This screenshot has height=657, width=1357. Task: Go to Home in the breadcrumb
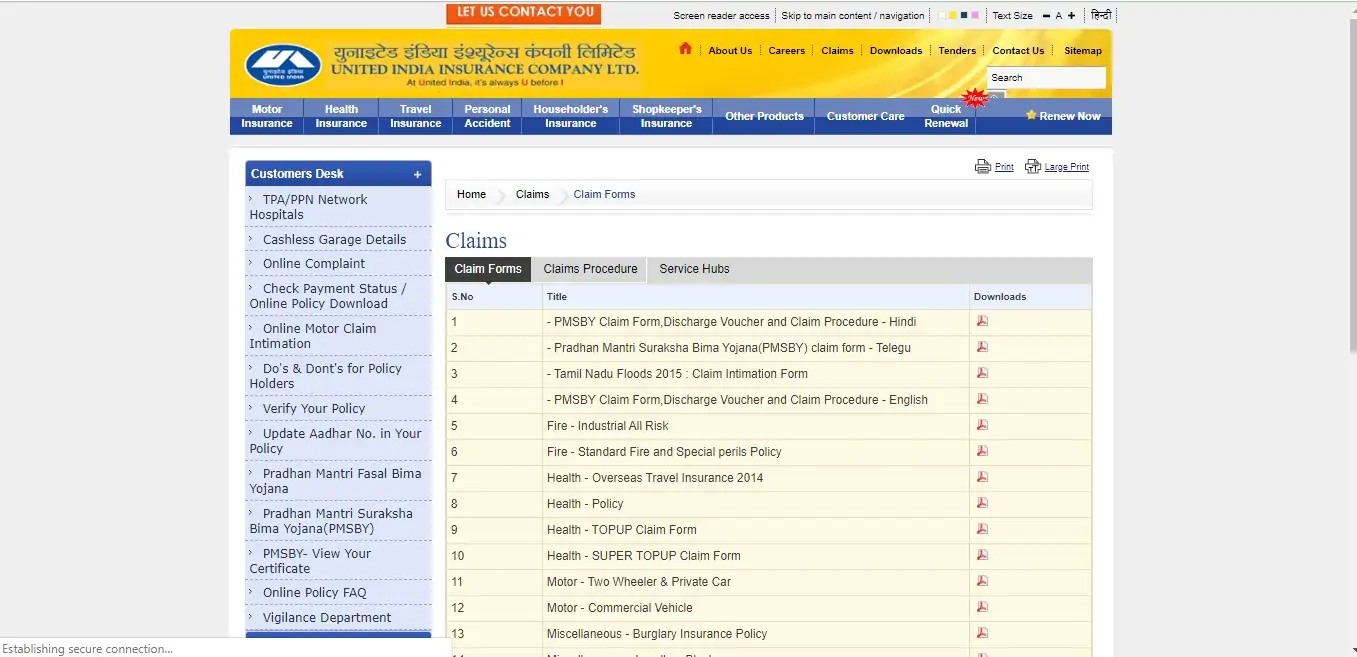(x=471, y=194)
